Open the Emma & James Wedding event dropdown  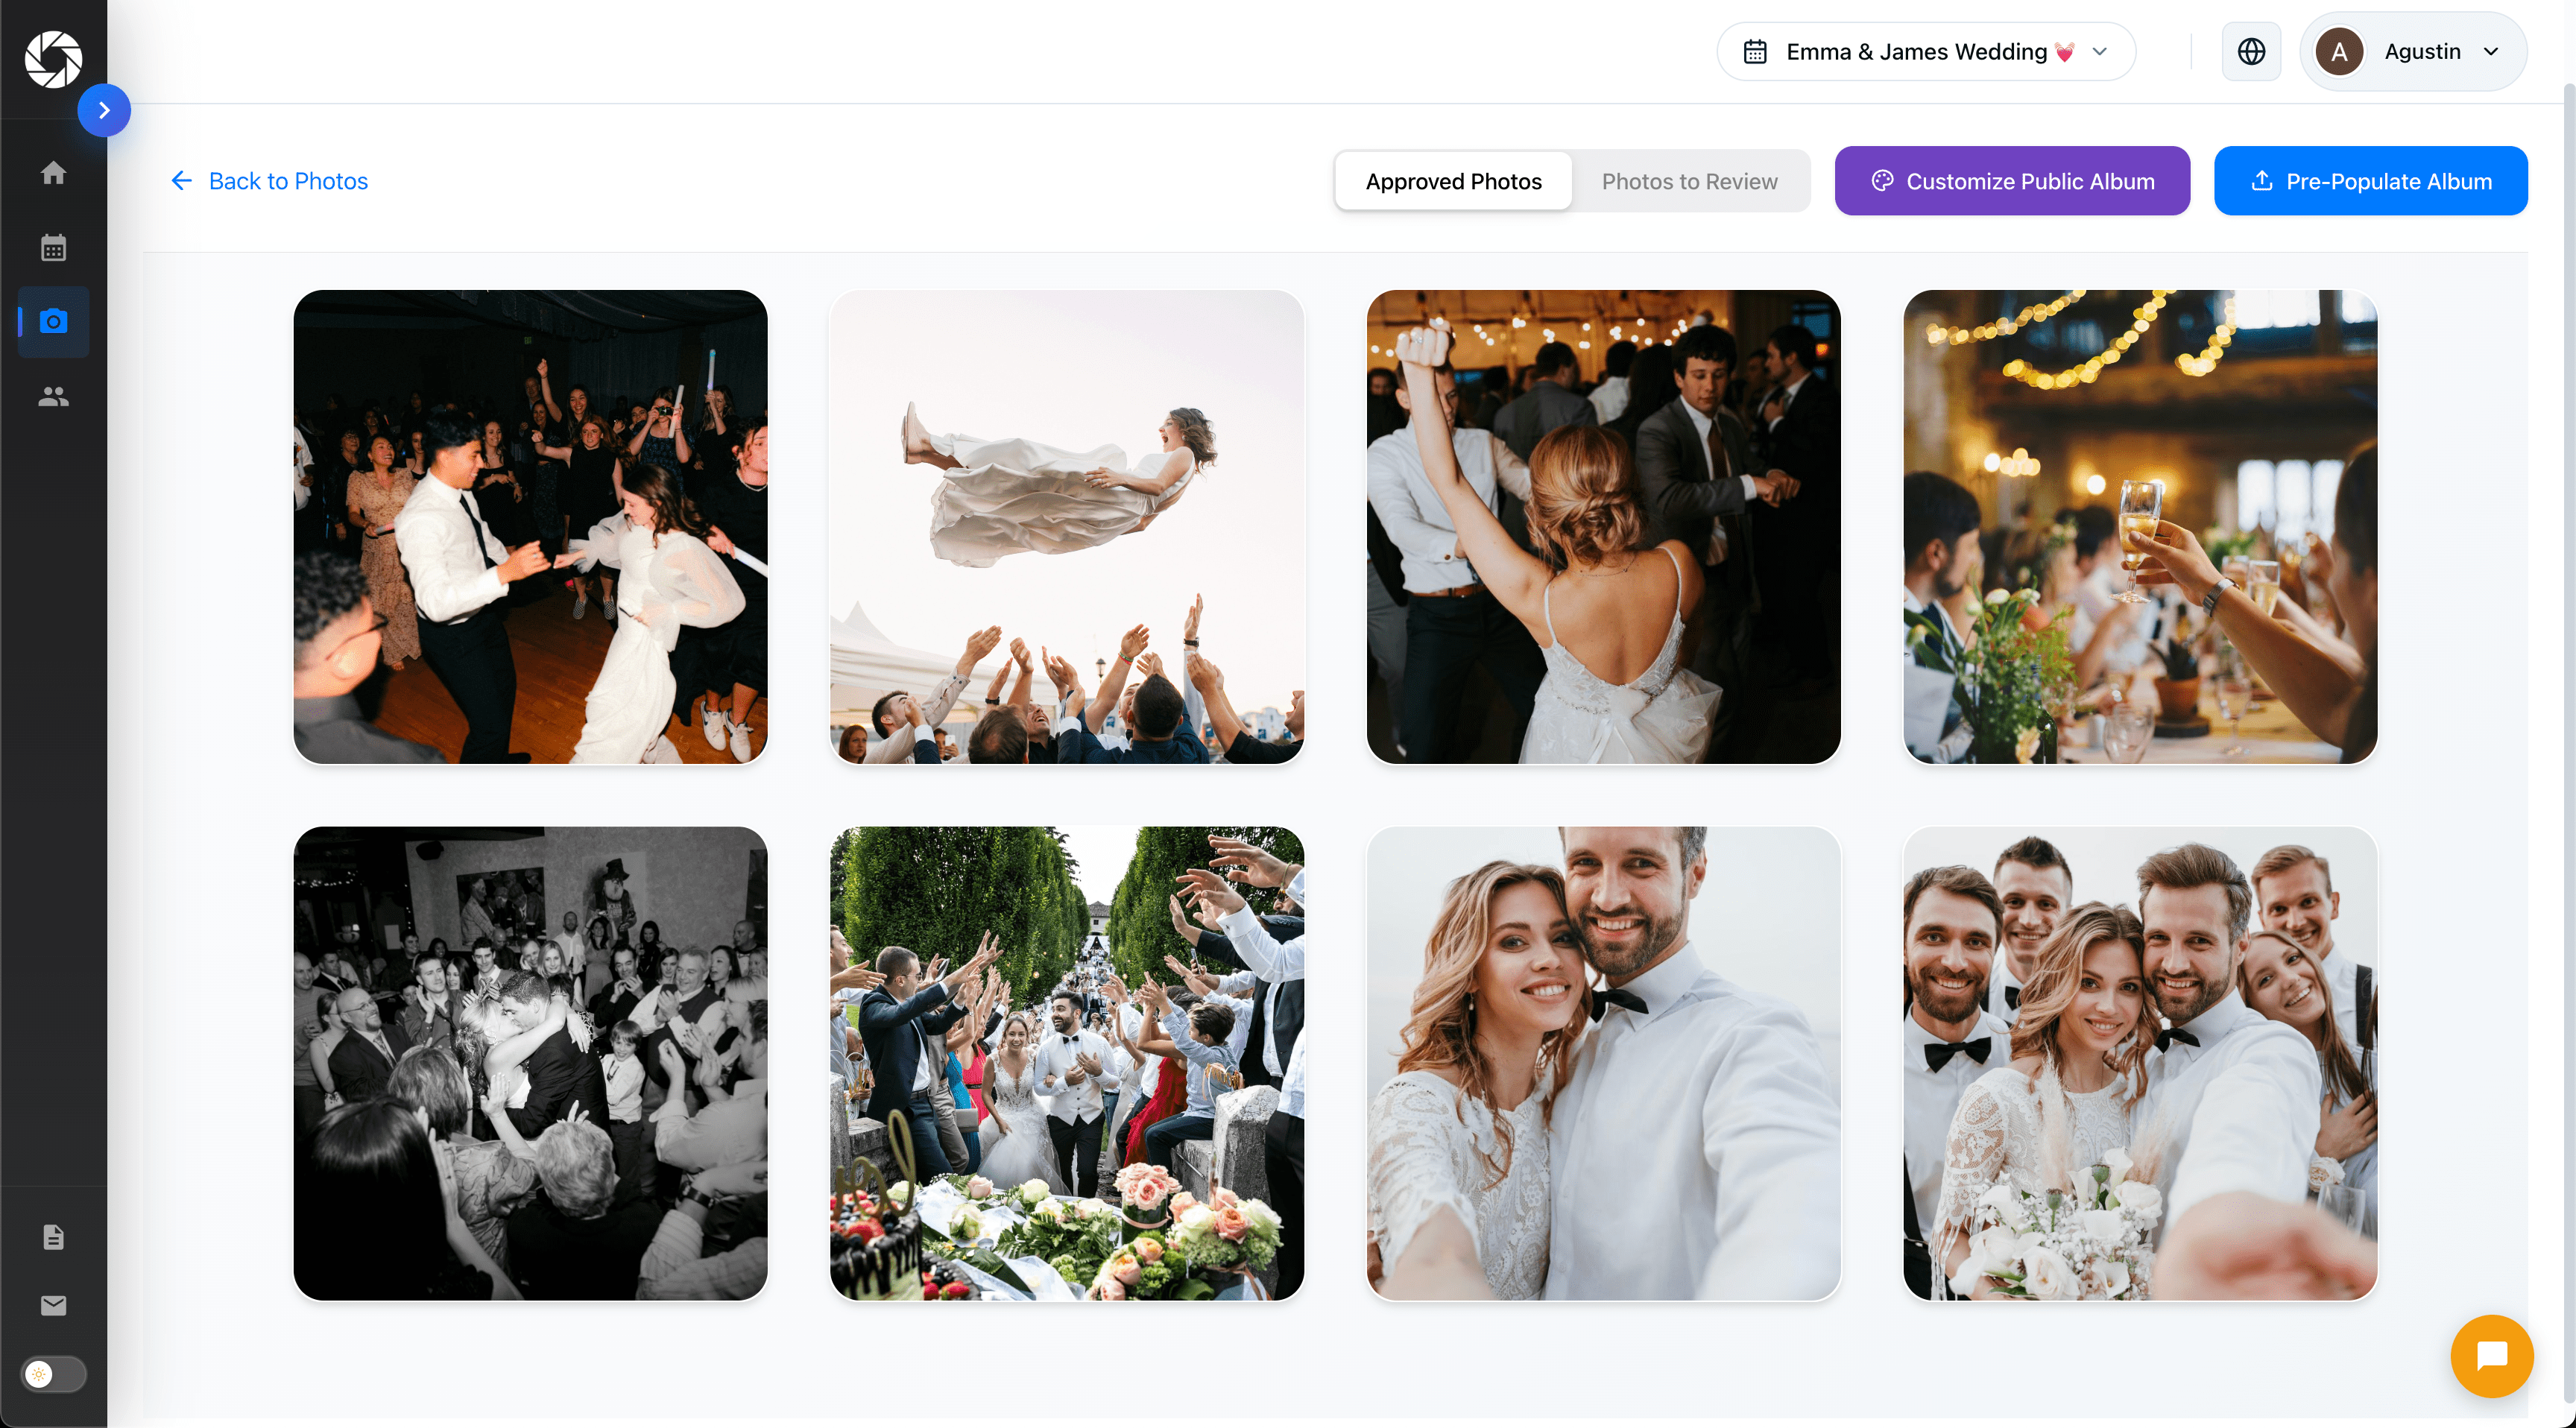click(1925, 51)
